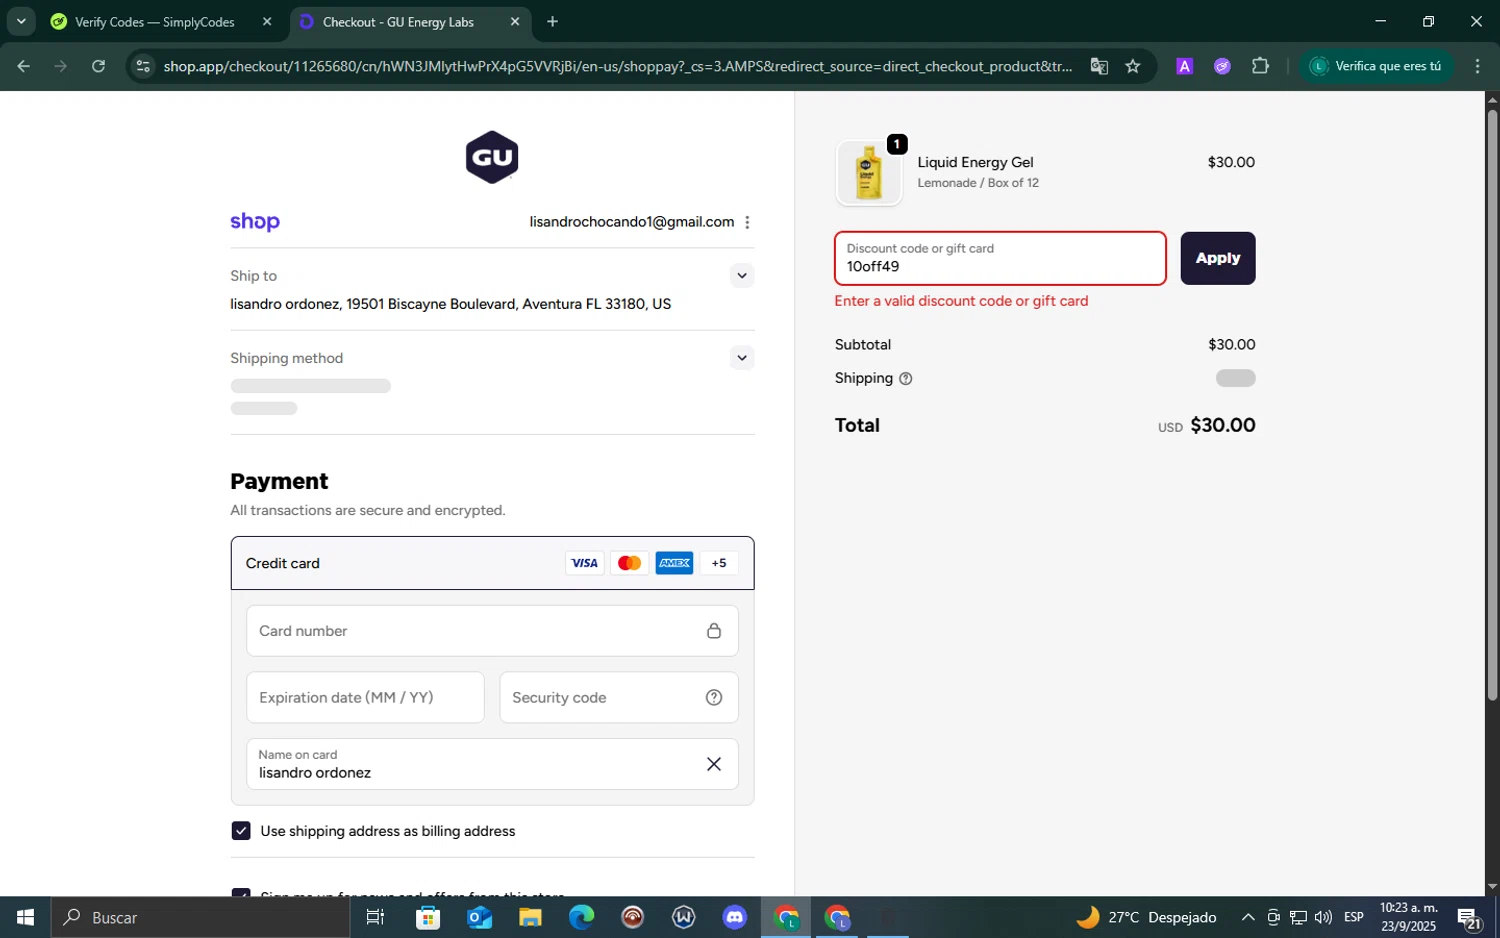
Task: Open the purple A extension
Action: point(1184,66)
